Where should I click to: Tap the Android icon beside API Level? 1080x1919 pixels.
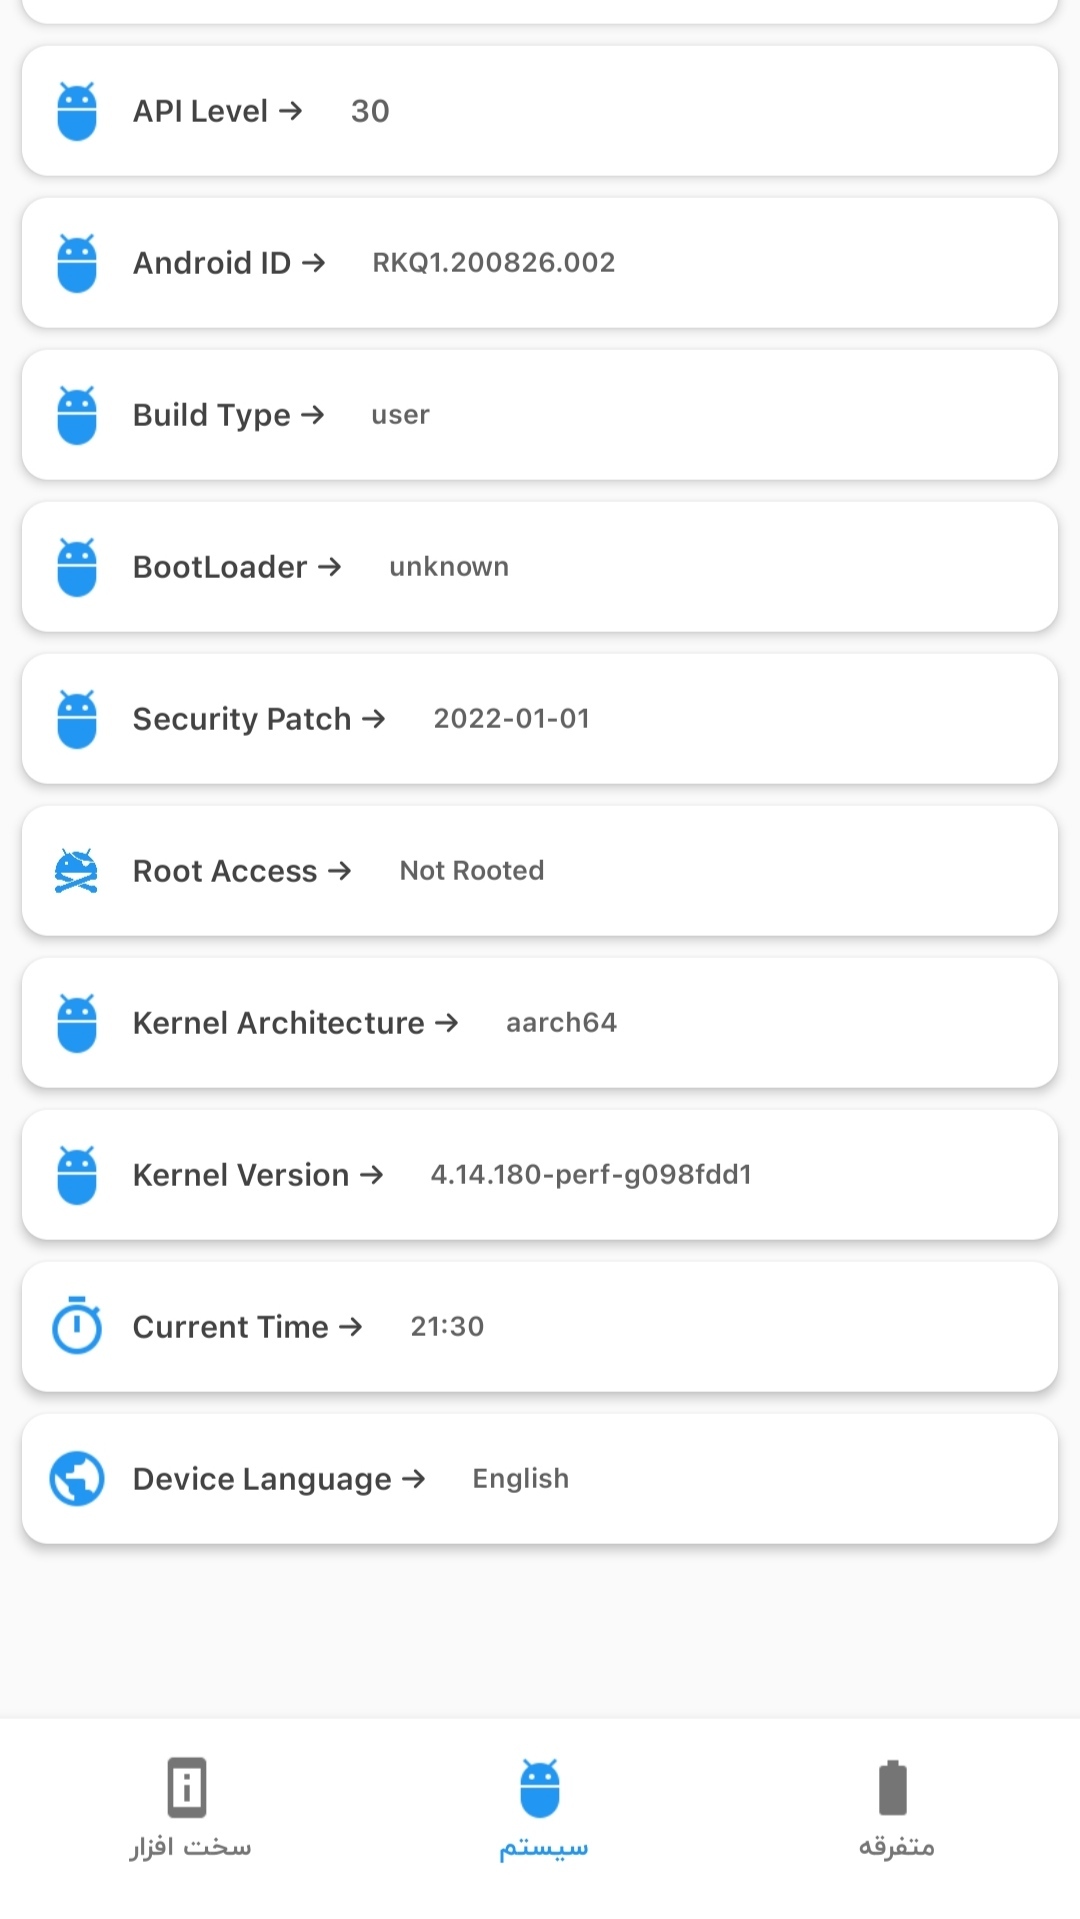coord(77,111)
